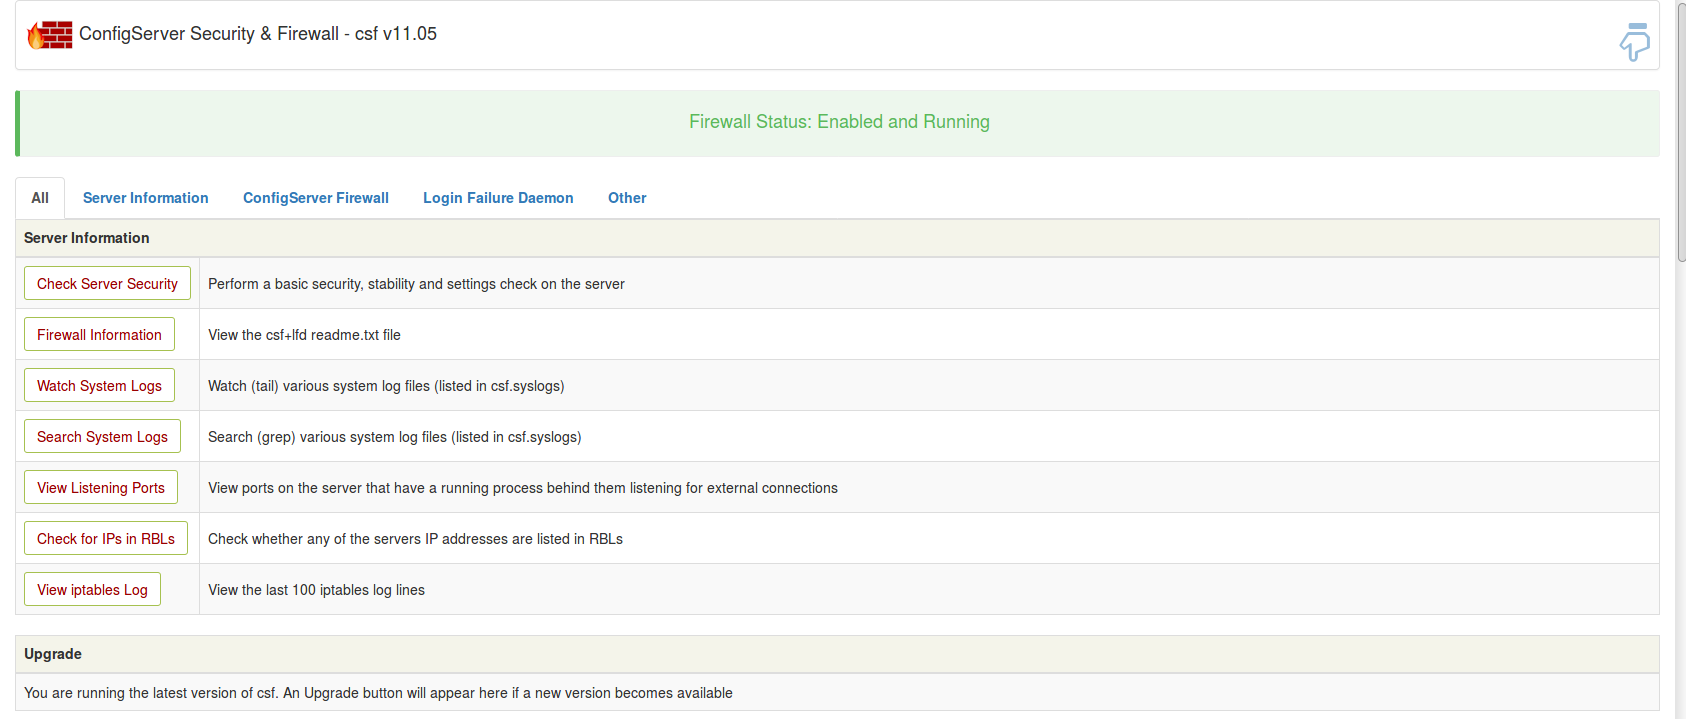Click 'Perform a basic security, stability' description
Image resolution: width=1686 pixels, height=719 pixels.
click(x=416, y=284)
